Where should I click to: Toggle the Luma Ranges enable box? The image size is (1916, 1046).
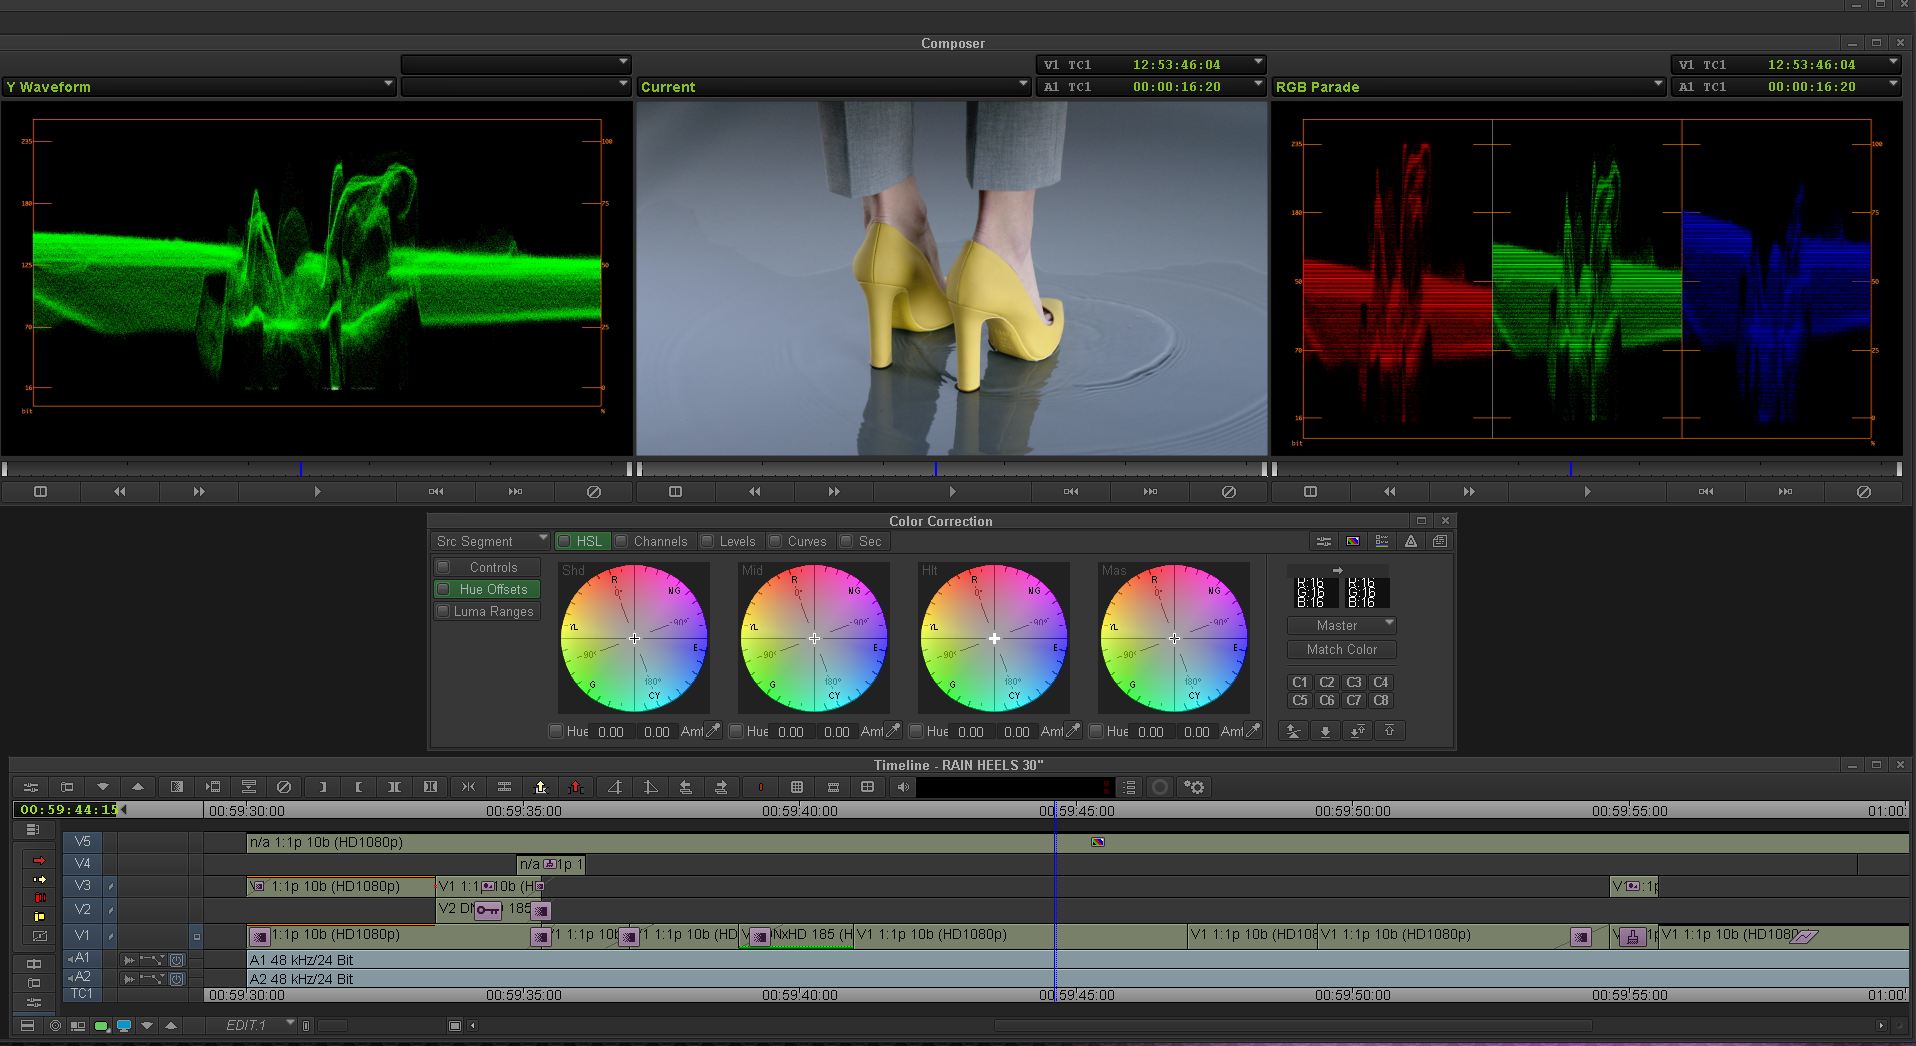(x=443, y=611)
